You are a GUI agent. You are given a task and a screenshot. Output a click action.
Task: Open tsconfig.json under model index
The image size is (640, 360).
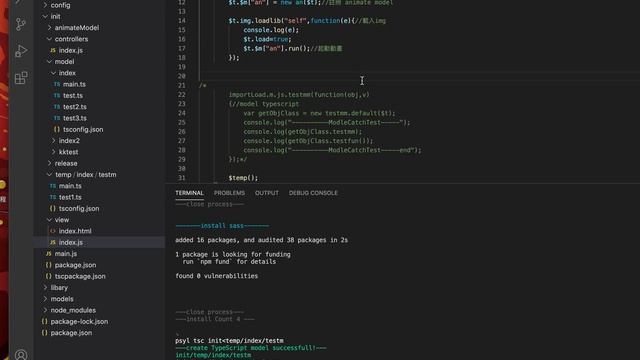83,129
